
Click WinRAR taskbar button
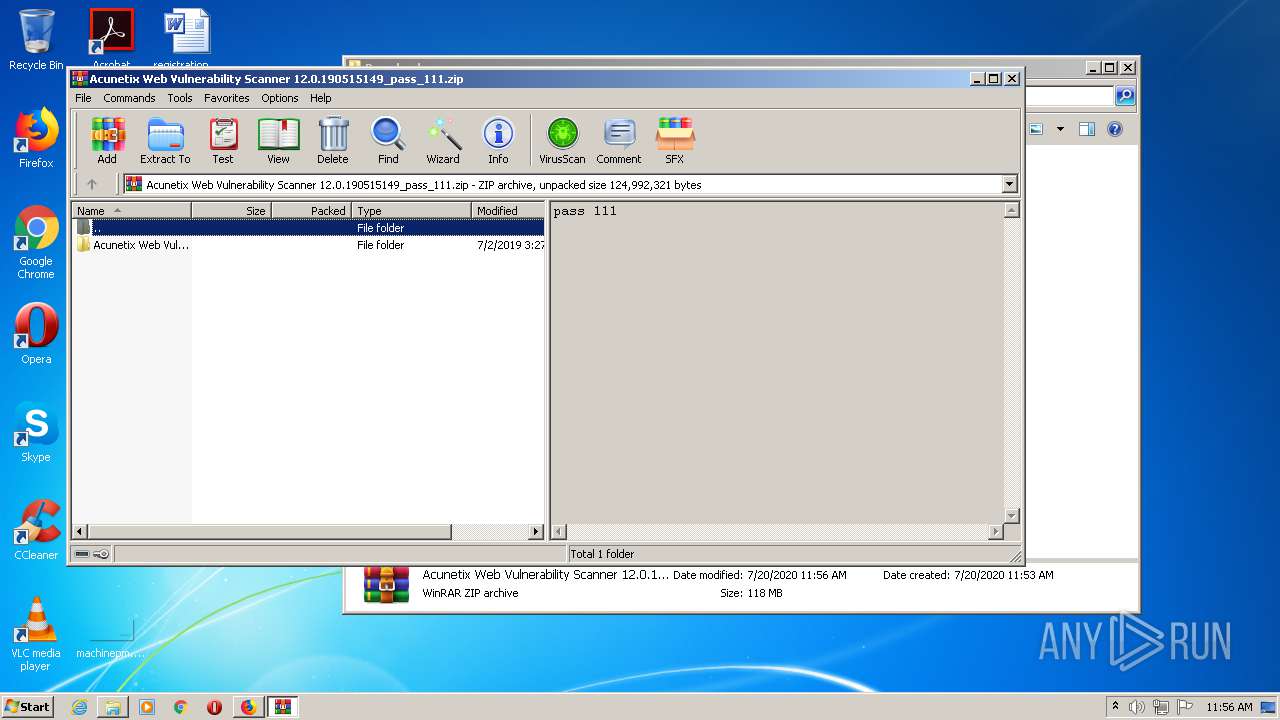click(x=282, y=707)
